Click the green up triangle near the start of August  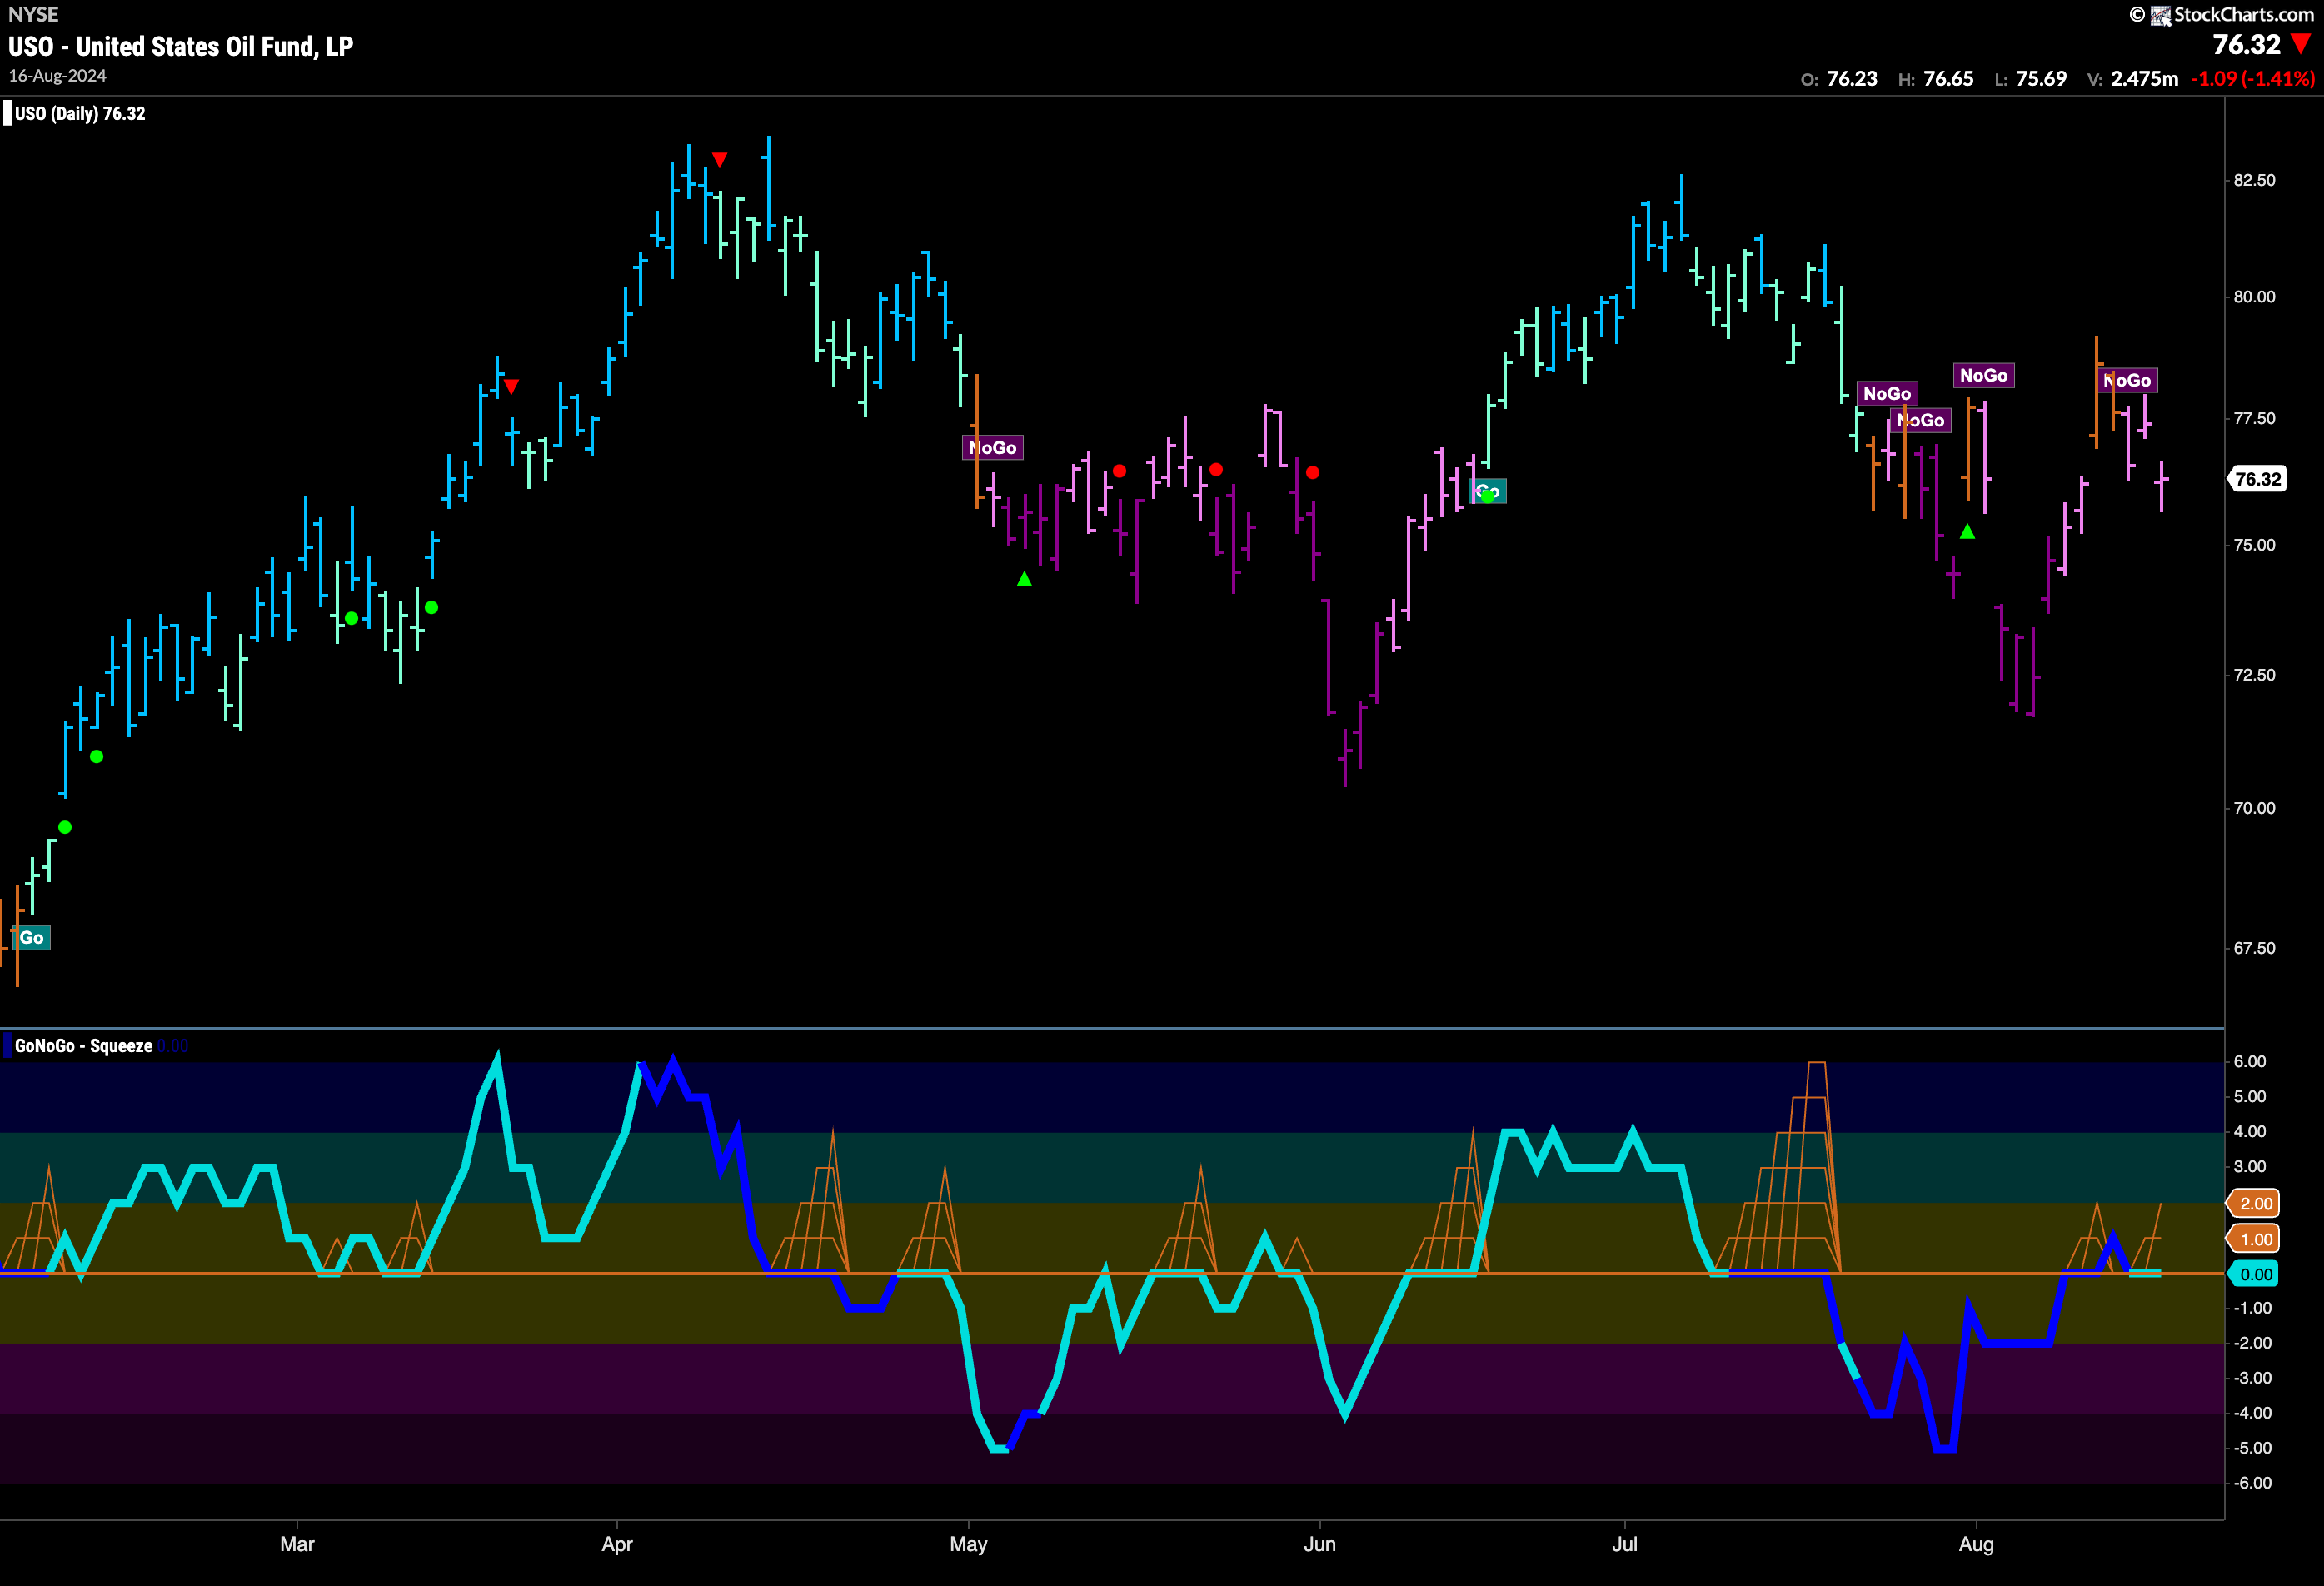[1967, 532]
